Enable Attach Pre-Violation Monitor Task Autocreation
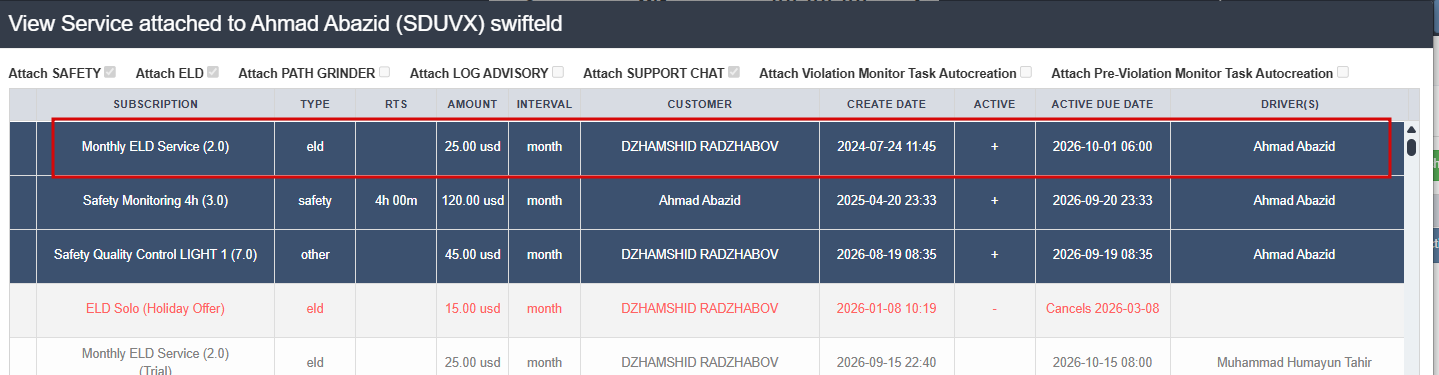Screen dimensions: 1439x375 1343,72
